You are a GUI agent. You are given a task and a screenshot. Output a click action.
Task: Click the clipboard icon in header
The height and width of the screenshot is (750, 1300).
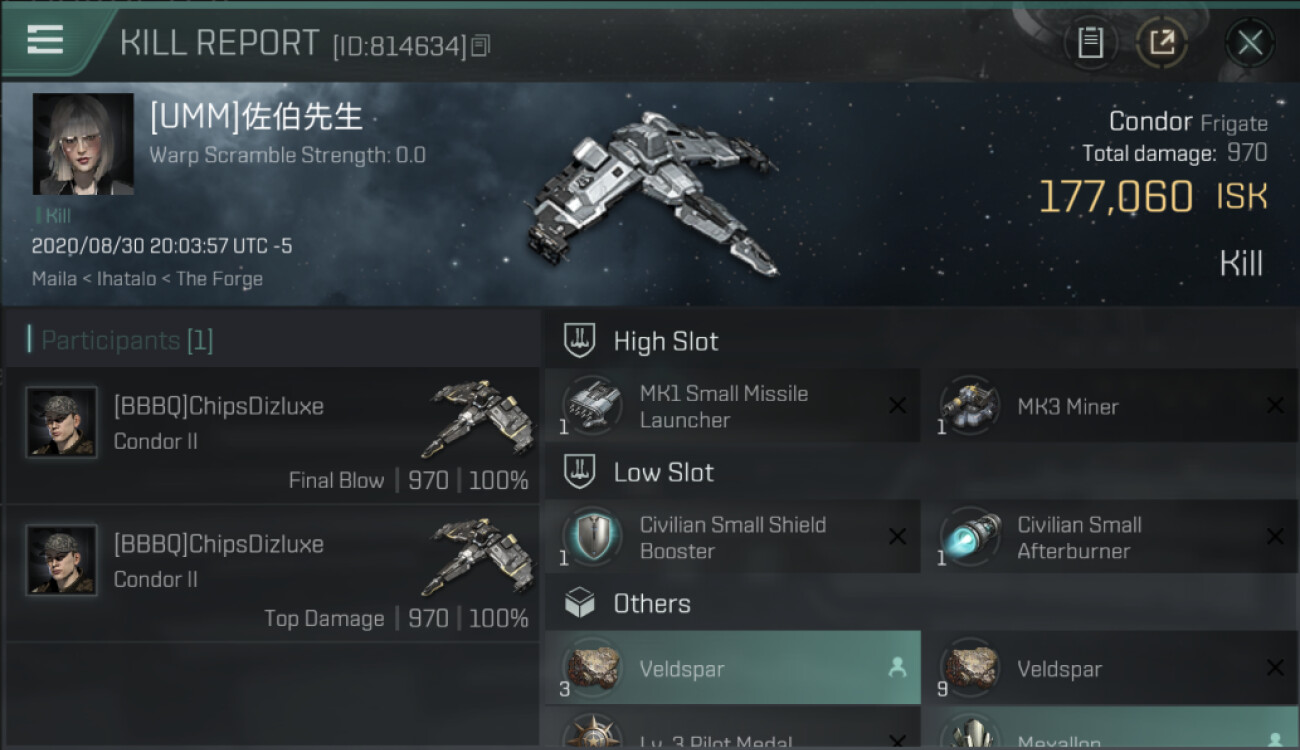(x=1090, y=43)
